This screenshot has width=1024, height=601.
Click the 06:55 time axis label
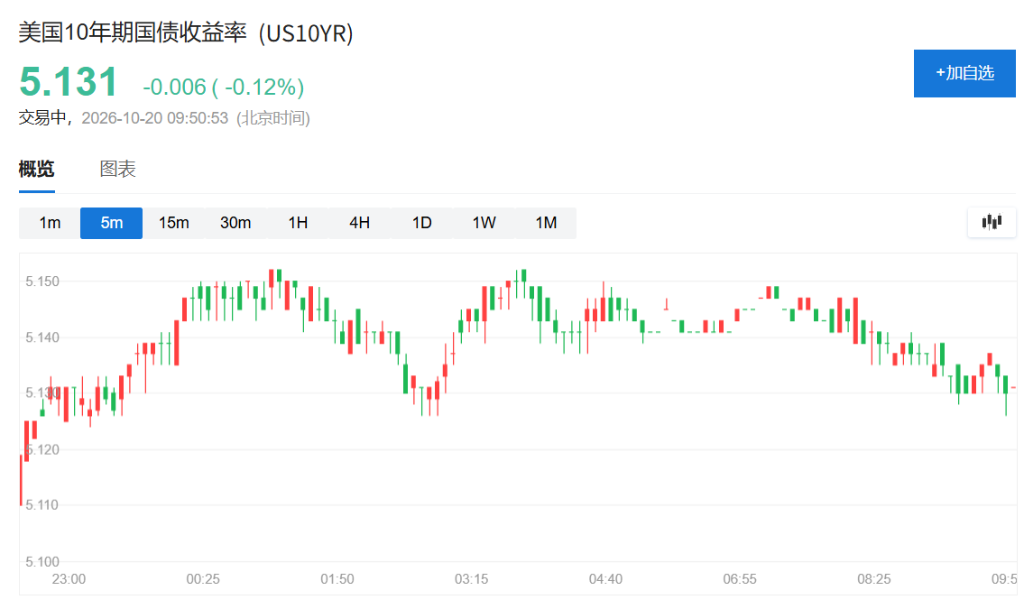740,579
